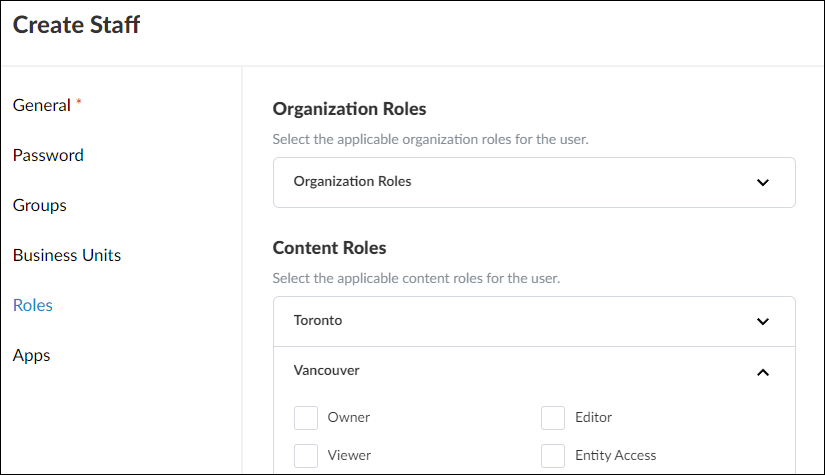The height and width of the screenshot is (475, 825).
Task: Click the red required asterisk next to General
Action: click(x=79, y=102)
